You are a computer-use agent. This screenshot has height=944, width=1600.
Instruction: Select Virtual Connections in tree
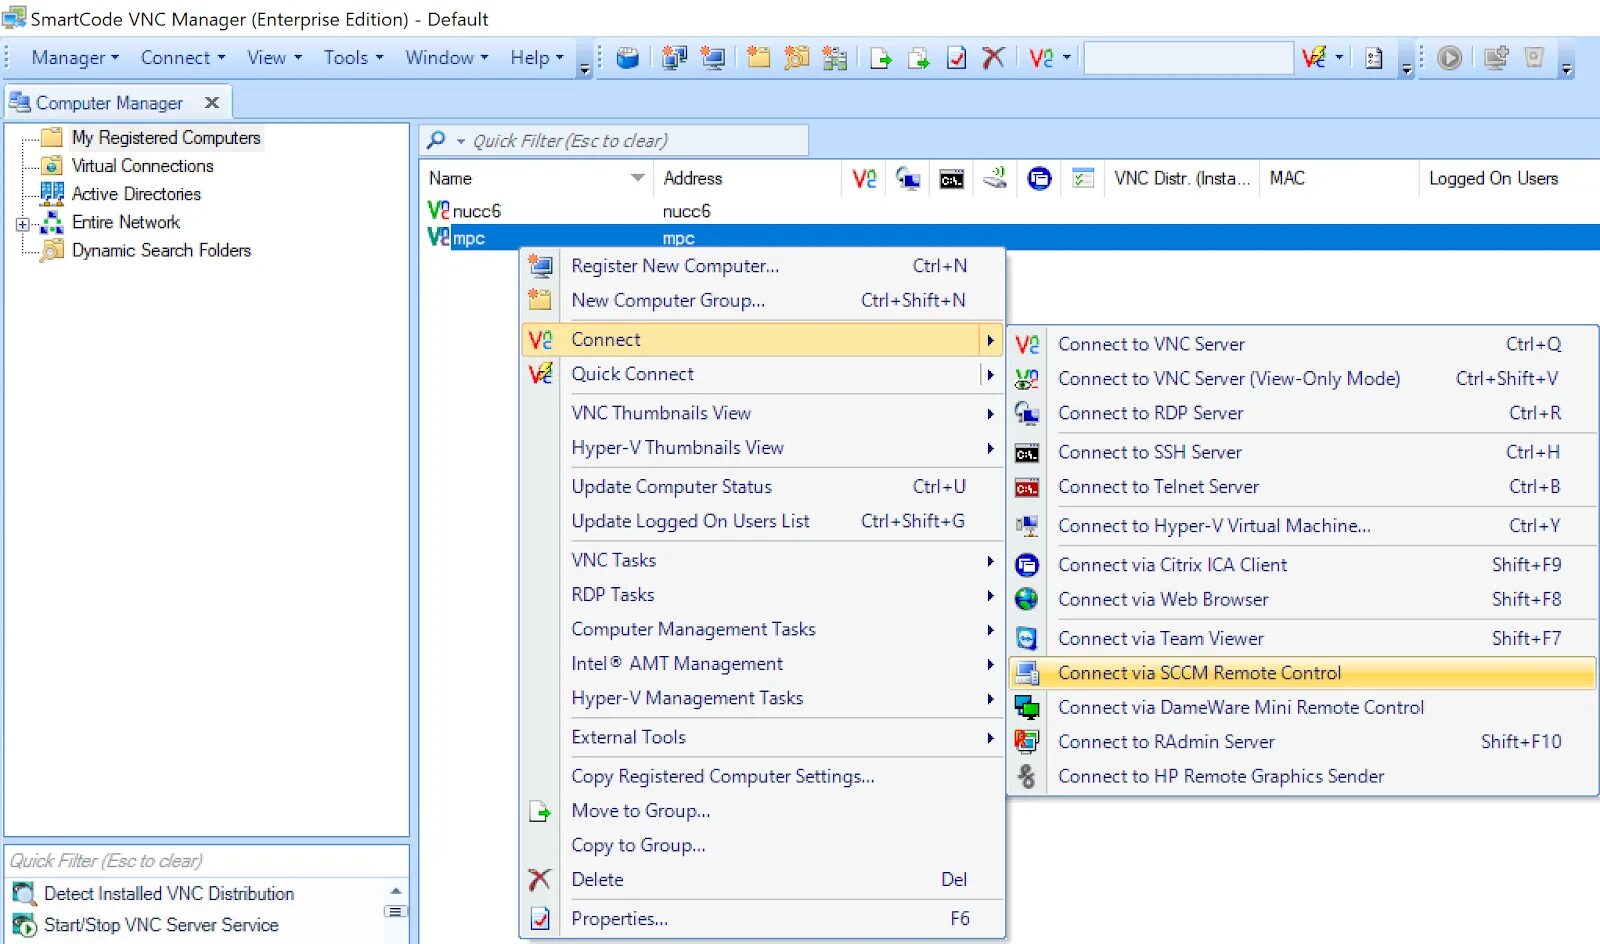tap(143, 166)
